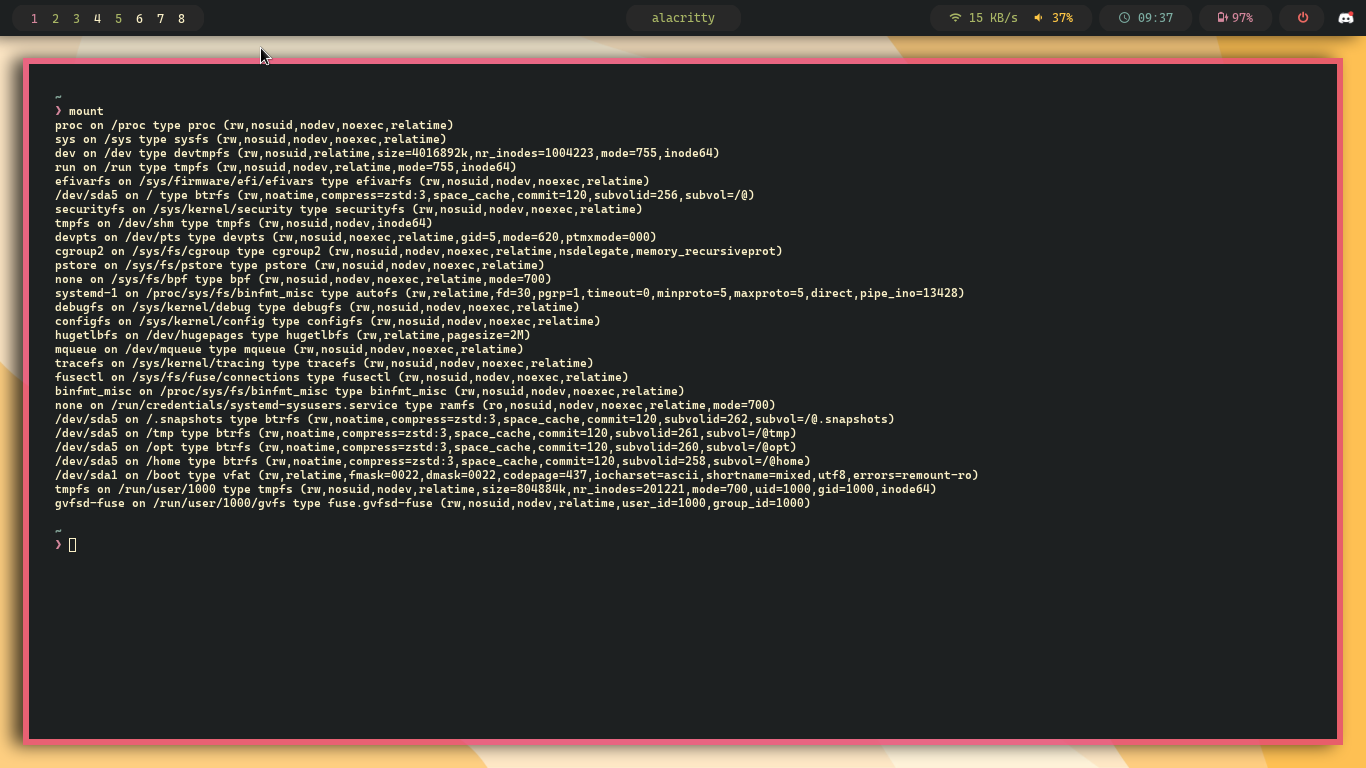Click the 09:37 time text

(x=1155, y=18)
